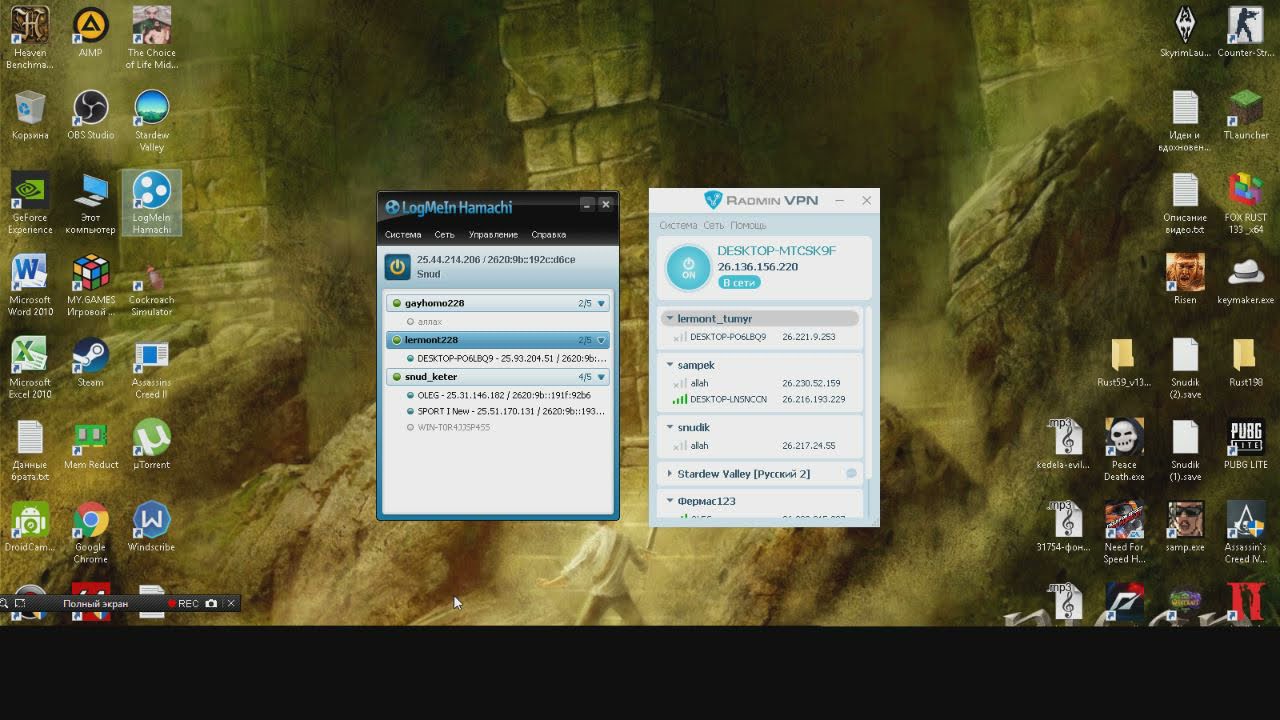Image resolution: width=1280 pixels, height=720 pixels.
Task: Open Mem Reduct desktop icon
Action: [x=90, y=445]
